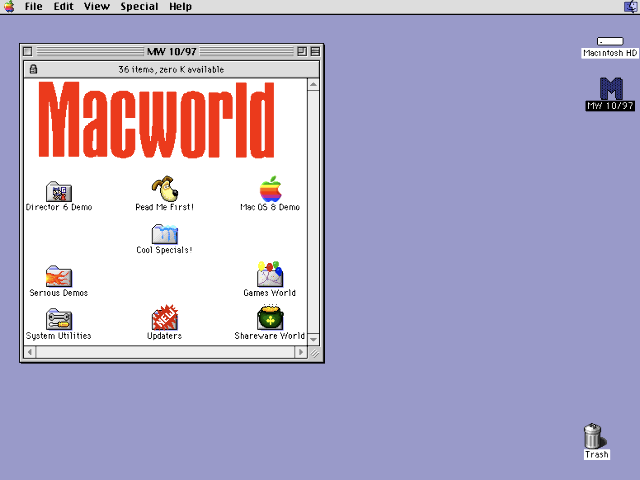Image resolution: width=640 pixels, height=480 pixels.
Task: Click the scroll down arrow
Action: tap(313, 340)
